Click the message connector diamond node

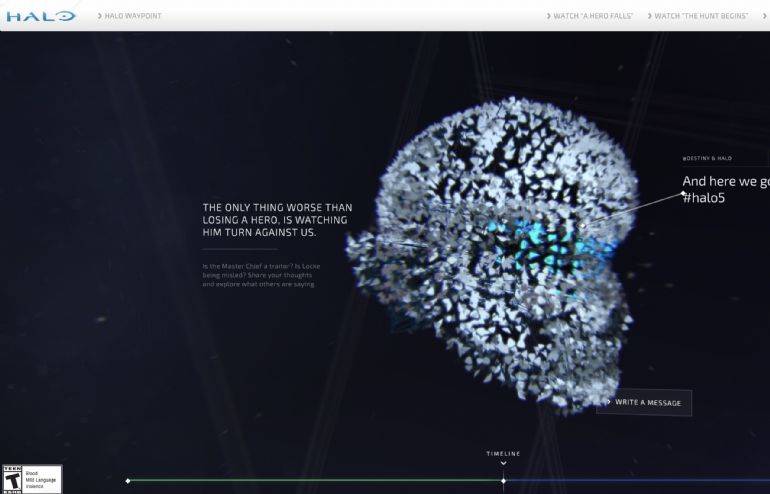(683, 193)
